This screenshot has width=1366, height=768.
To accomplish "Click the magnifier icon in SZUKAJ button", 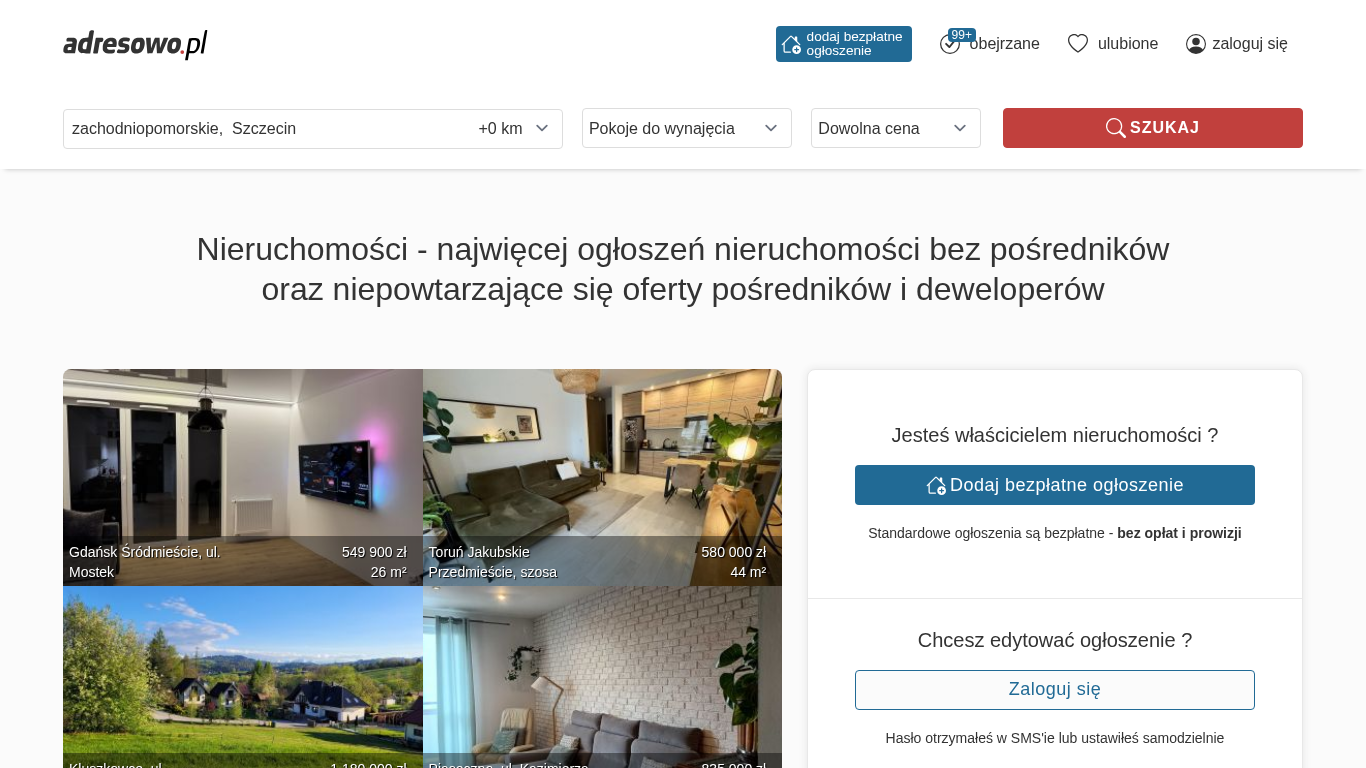I will pos(1115,128).
